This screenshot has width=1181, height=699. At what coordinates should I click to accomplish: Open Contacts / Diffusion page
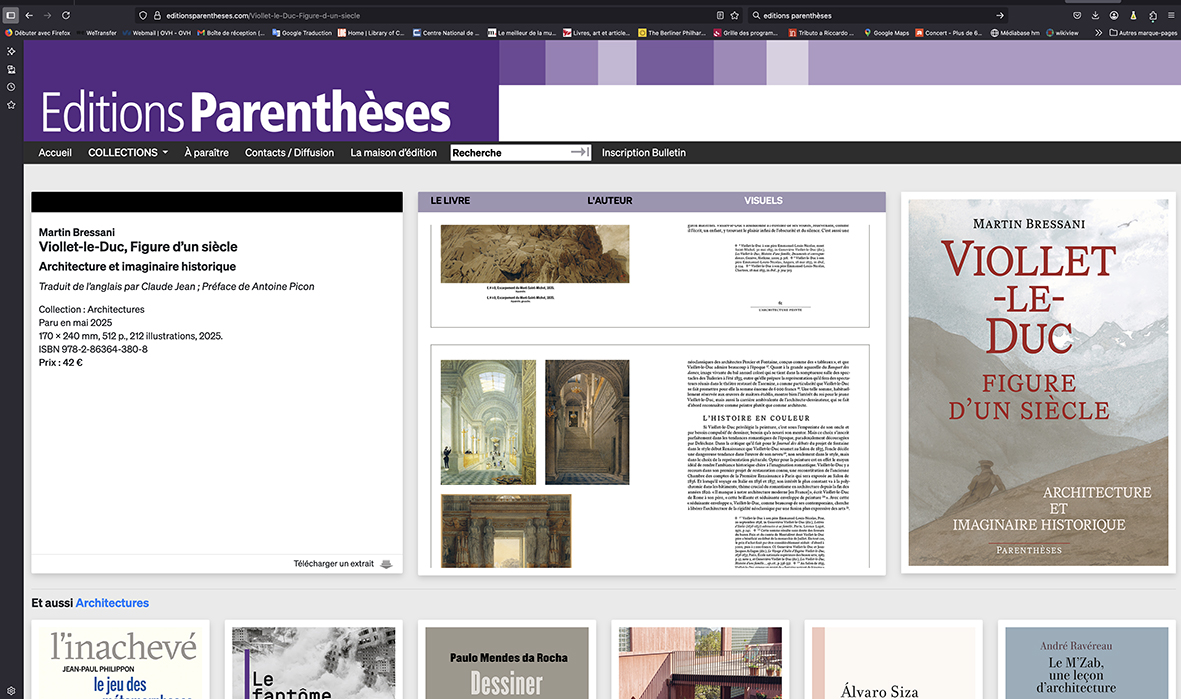point(289,152)
